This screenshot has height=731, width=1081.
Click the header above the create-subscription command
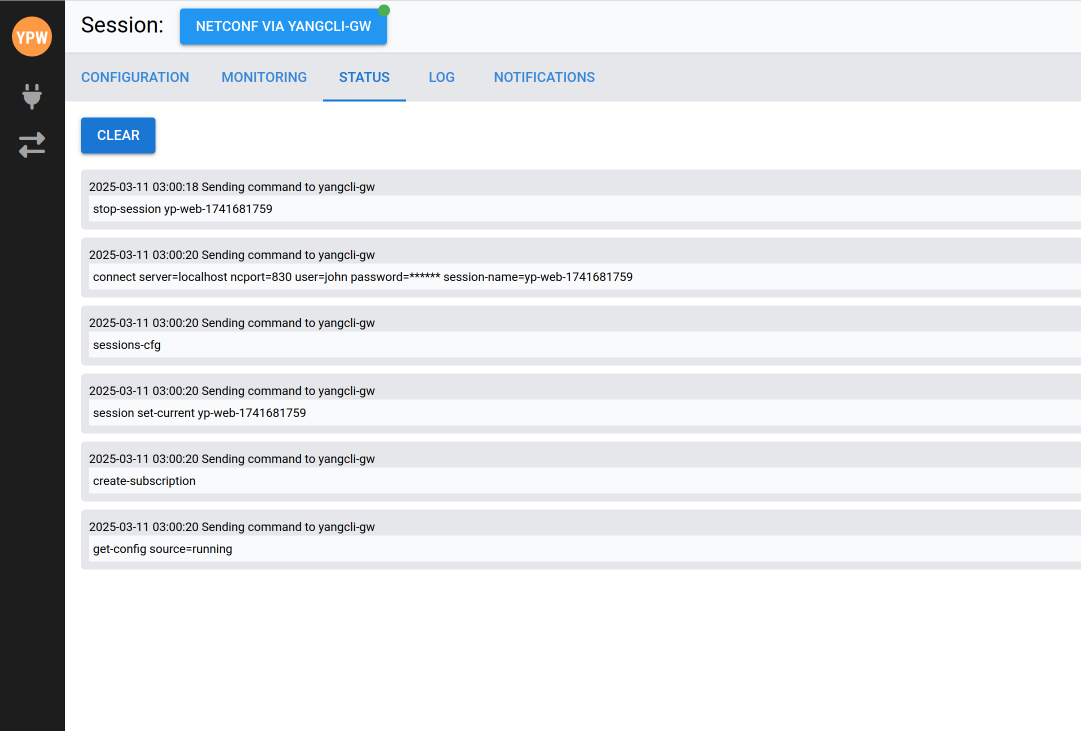(231, 459)
